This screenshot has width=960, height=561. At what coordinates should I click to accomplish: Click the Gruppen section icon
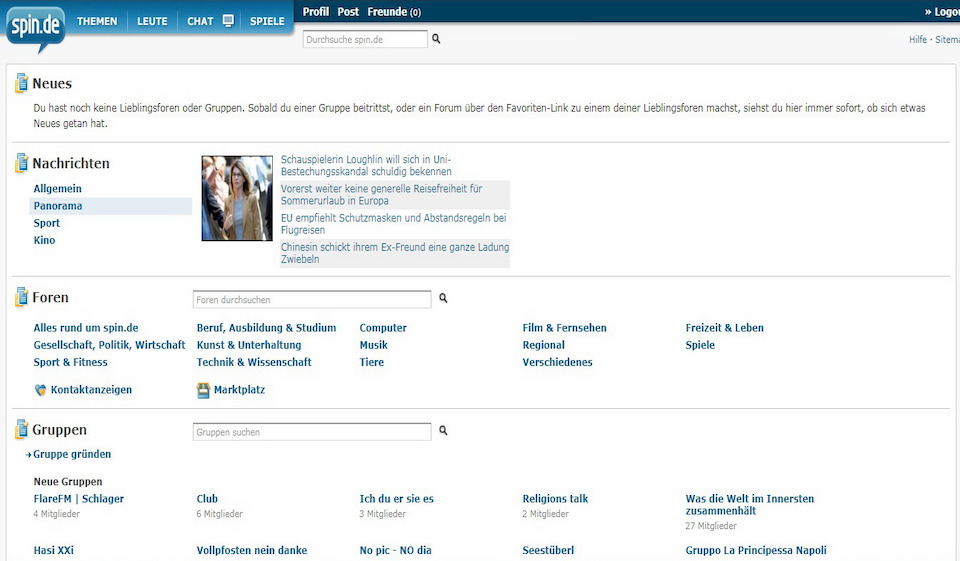click(x=21, y=429)
